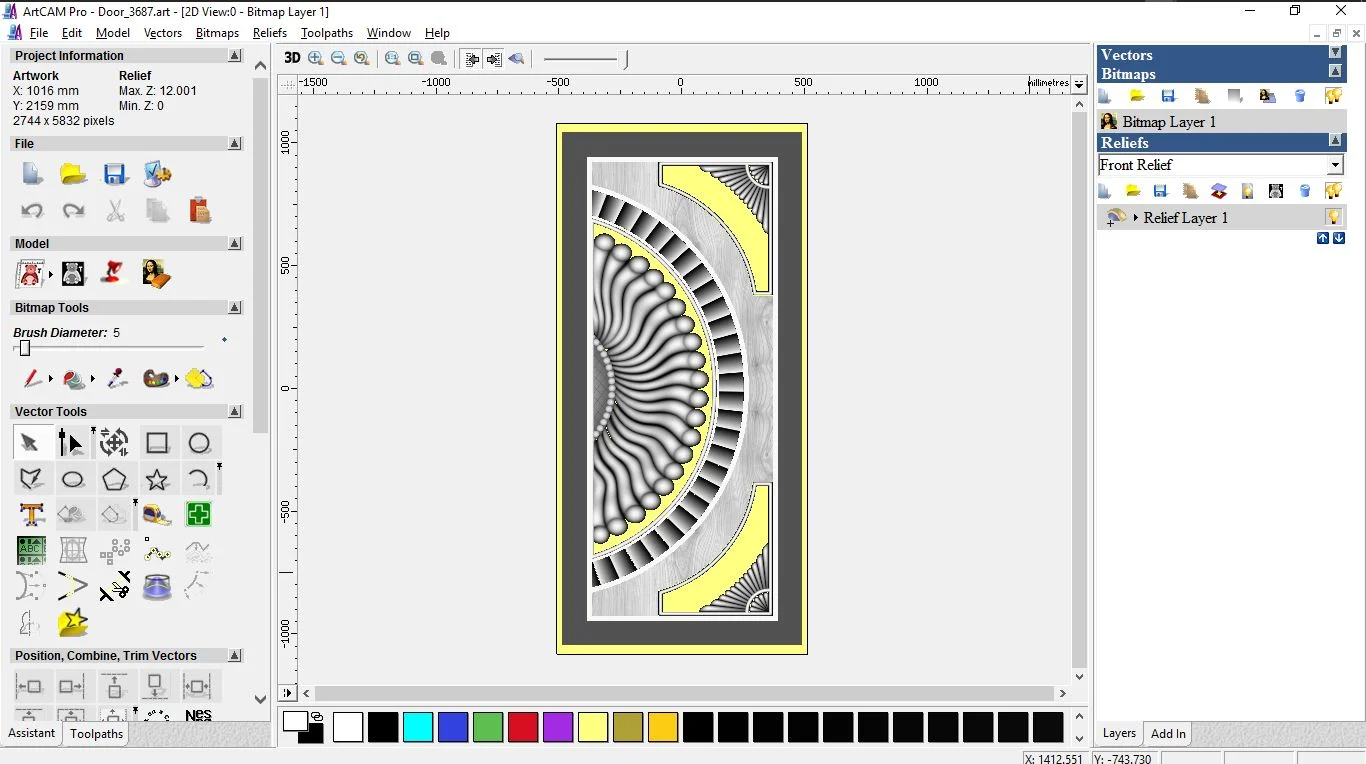
Task: Select the star shape vector tool
Action: tap(157, 479)
